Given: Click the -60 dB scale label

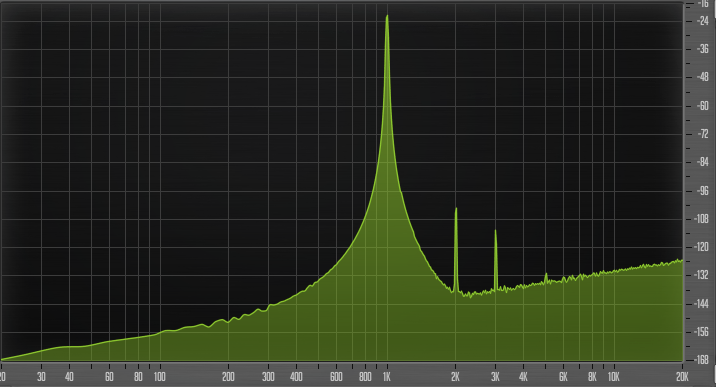Looking at the screenshot, I should point(702,106).
